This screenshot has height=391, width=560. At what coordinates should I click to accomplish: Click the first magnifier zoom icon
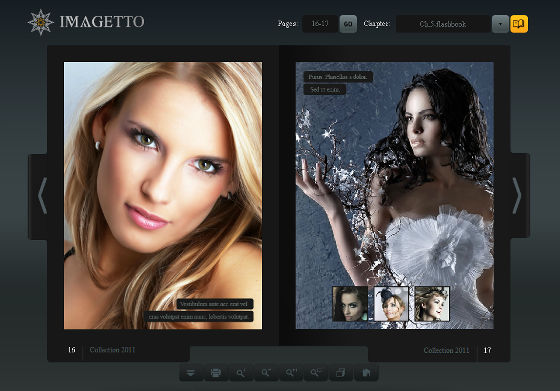click(241, 373)
